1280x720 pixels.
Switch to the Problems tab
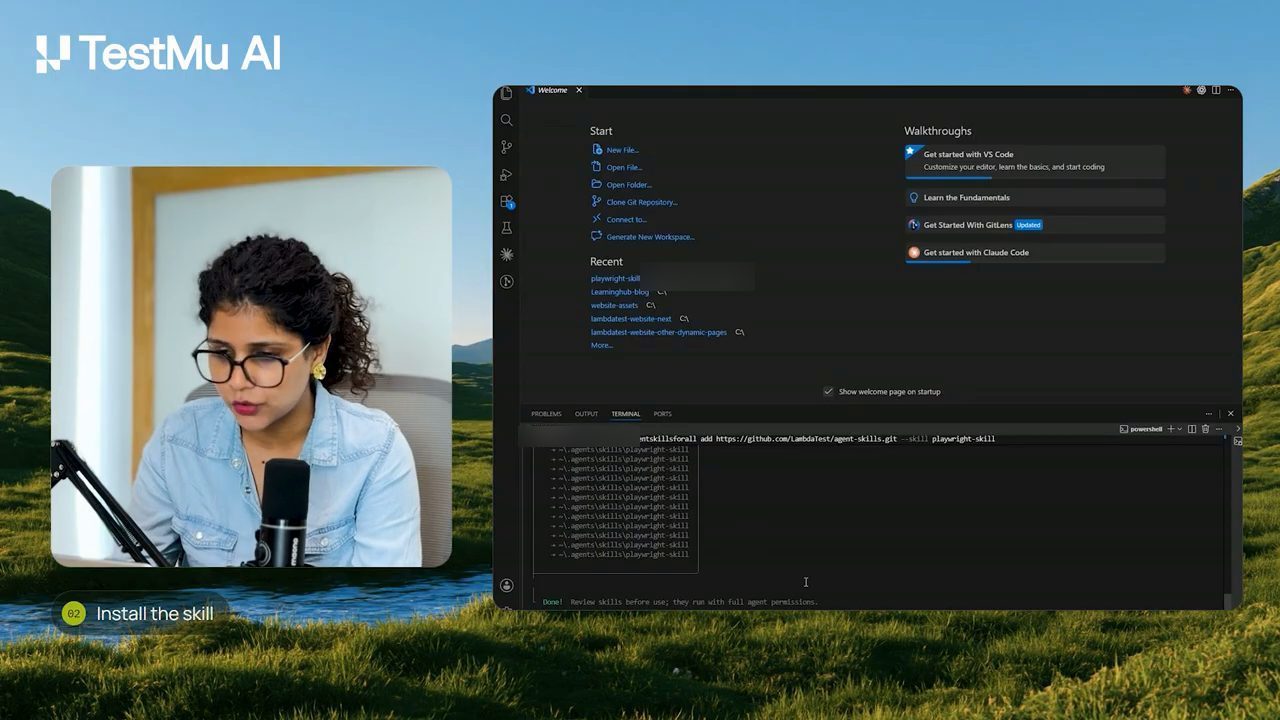[546, 414]
